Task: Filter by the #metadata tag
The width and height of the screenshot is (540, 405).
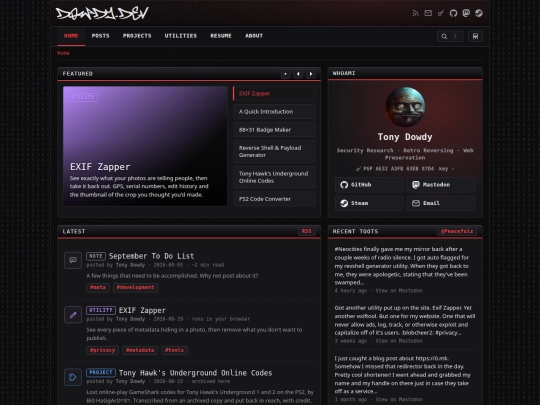Action: 140,351
